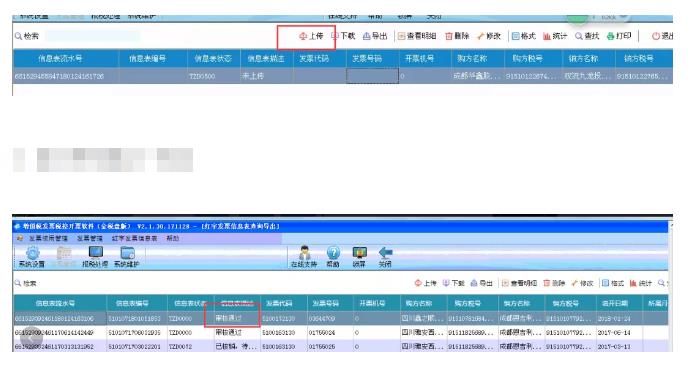Select the date 2018-01-24 cell
Image resolution: width=696 pixels, height=368 pixels.
tap(619, 318)
